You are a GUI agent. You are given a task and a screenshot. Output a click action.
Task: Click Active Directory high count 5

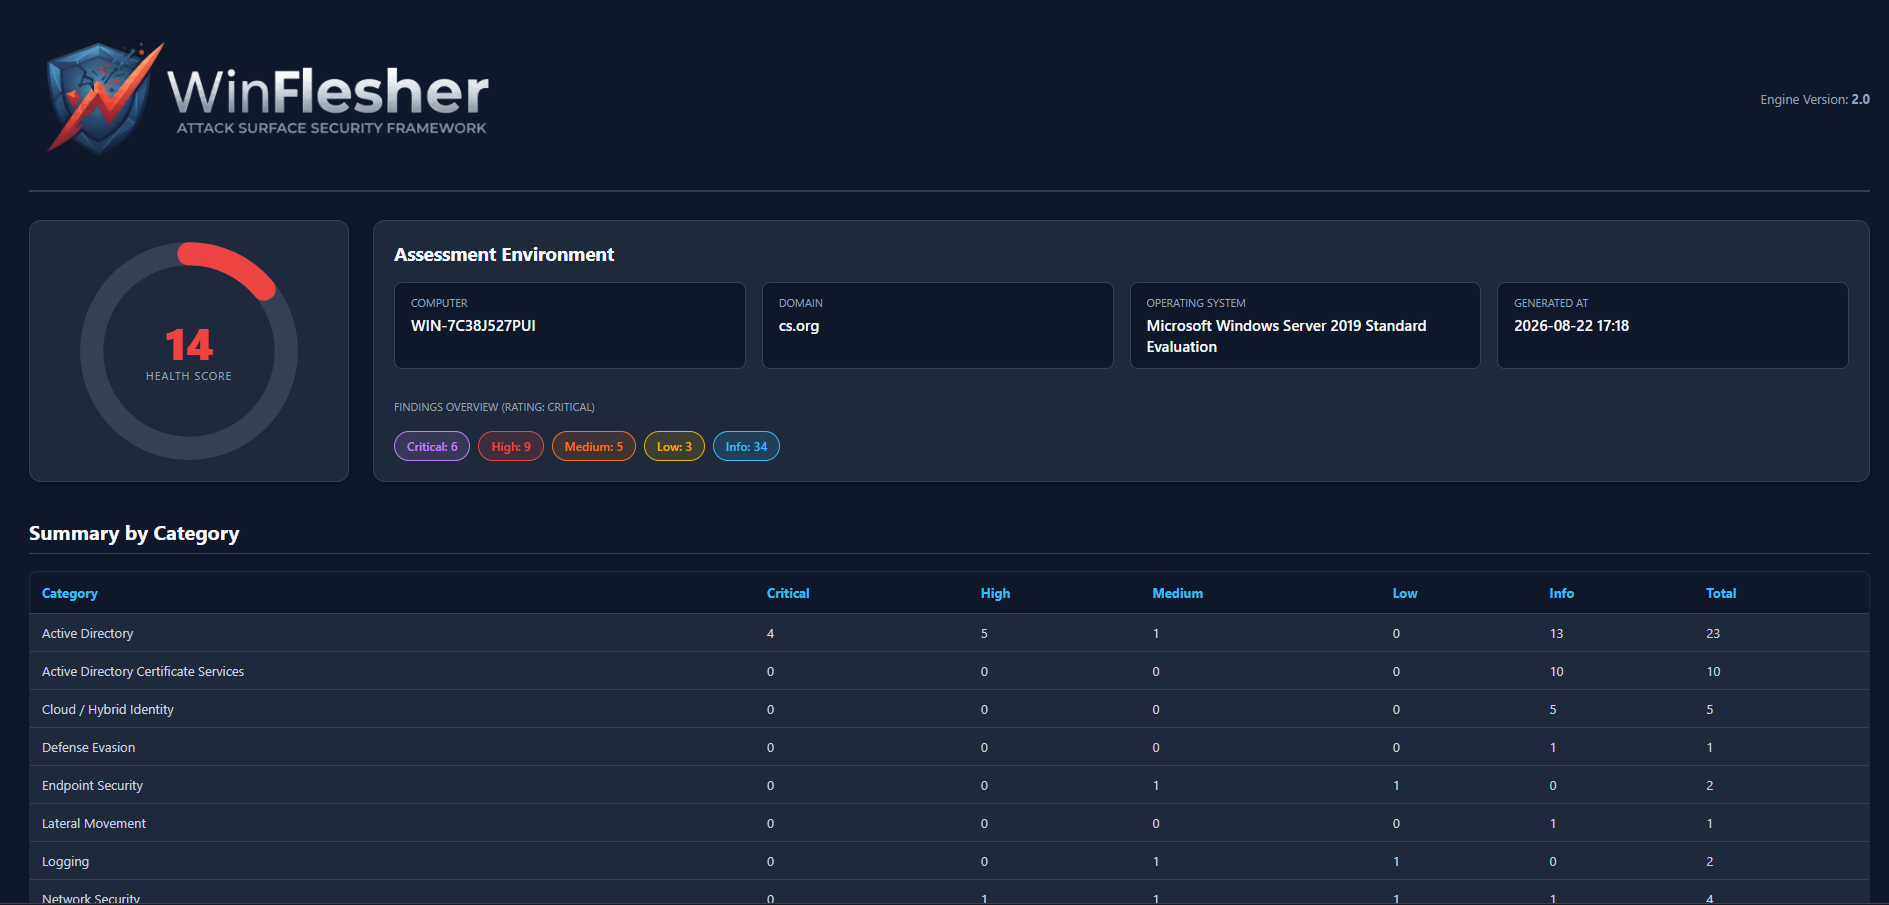point(984,633)
